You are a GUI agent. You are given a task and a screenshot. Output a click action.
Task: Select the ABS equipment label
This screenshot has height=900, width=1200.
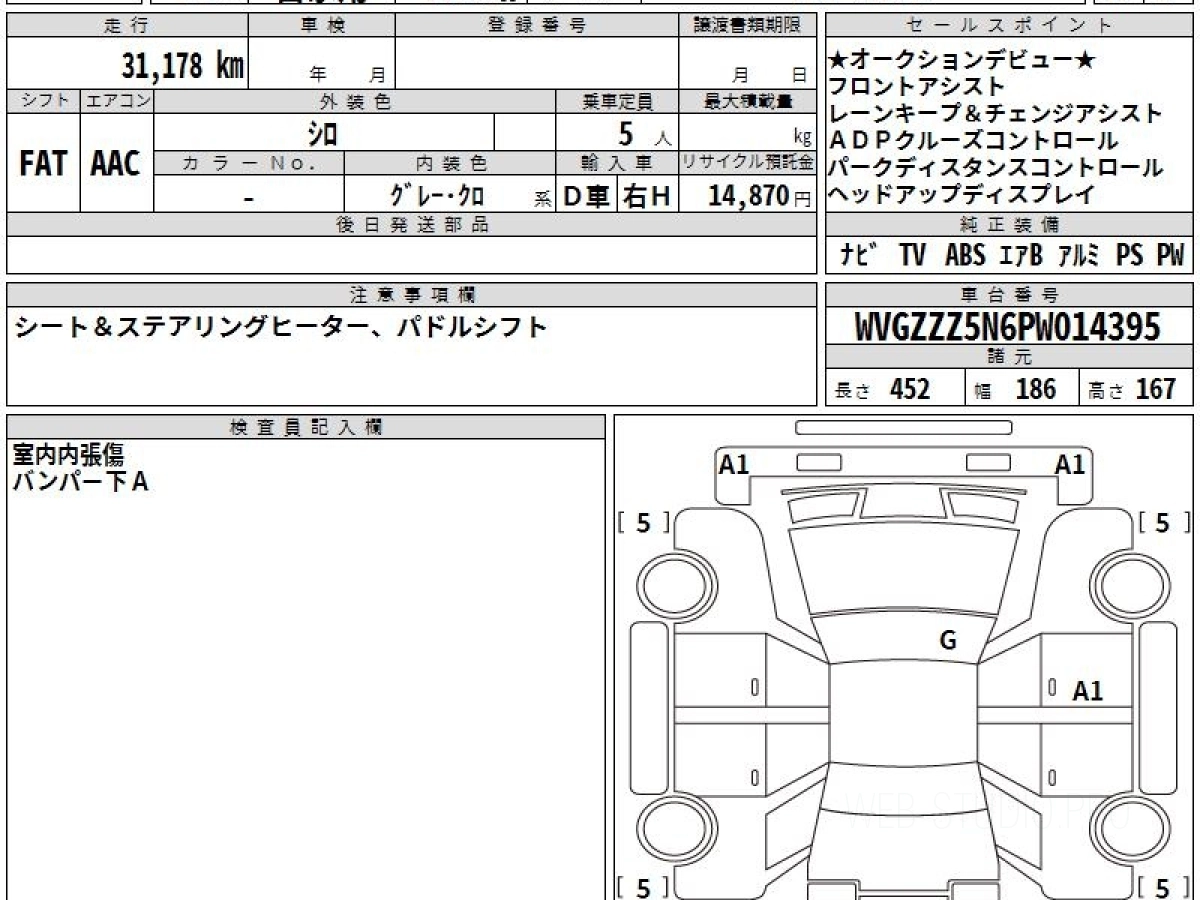coord(965,256)
